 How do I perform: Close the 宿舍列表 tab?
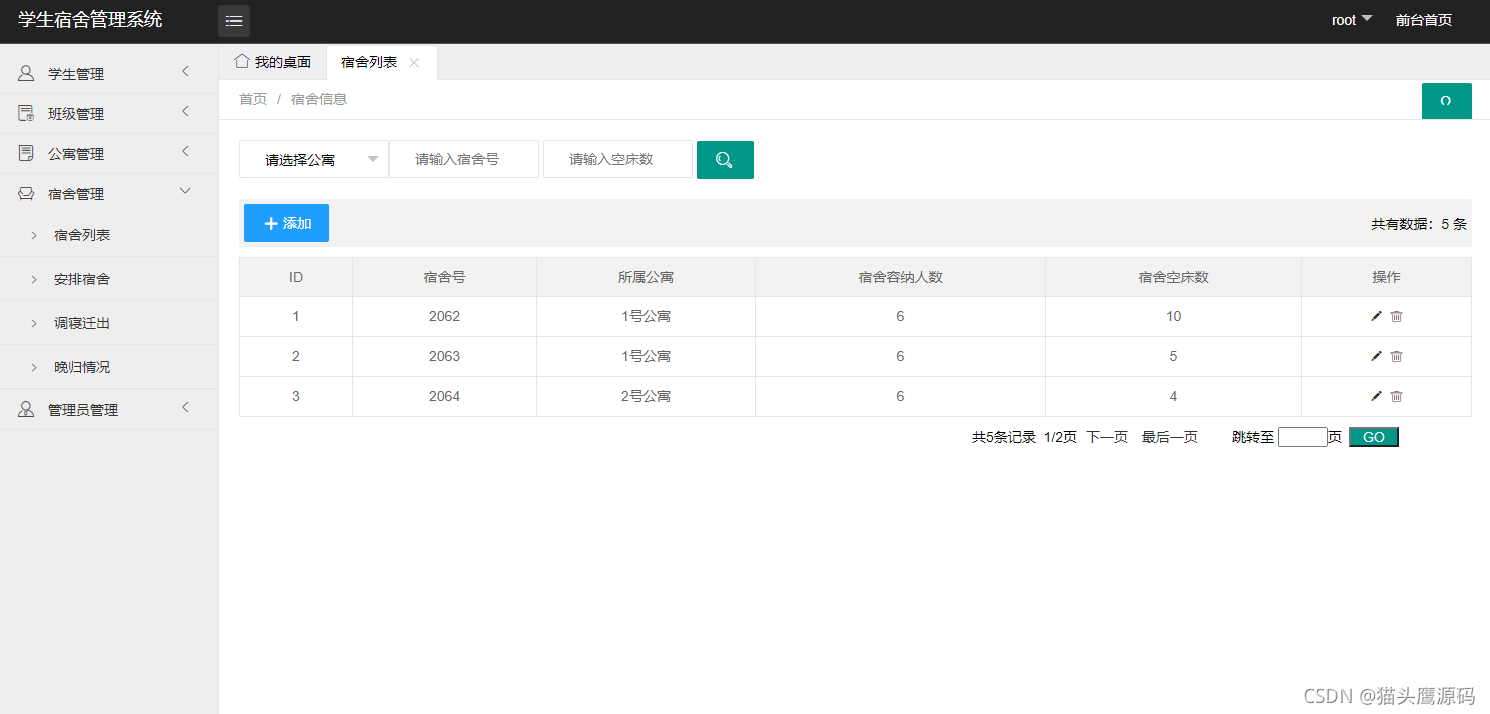(x=414, y=62)
